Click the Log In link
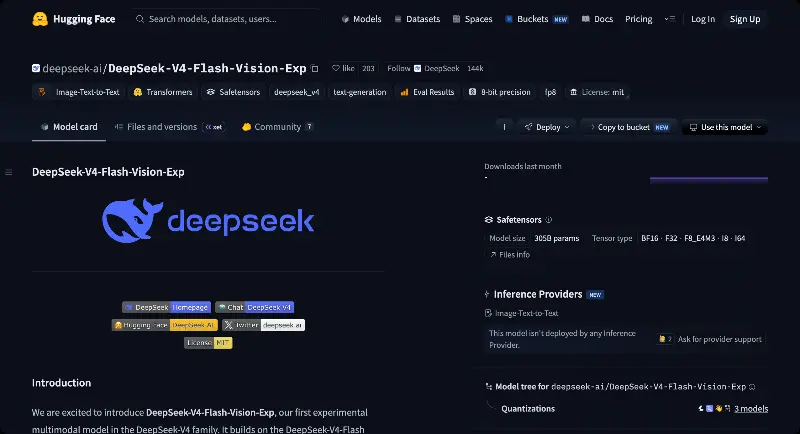Viewport: 800px width, 434px height. (703, 19)
